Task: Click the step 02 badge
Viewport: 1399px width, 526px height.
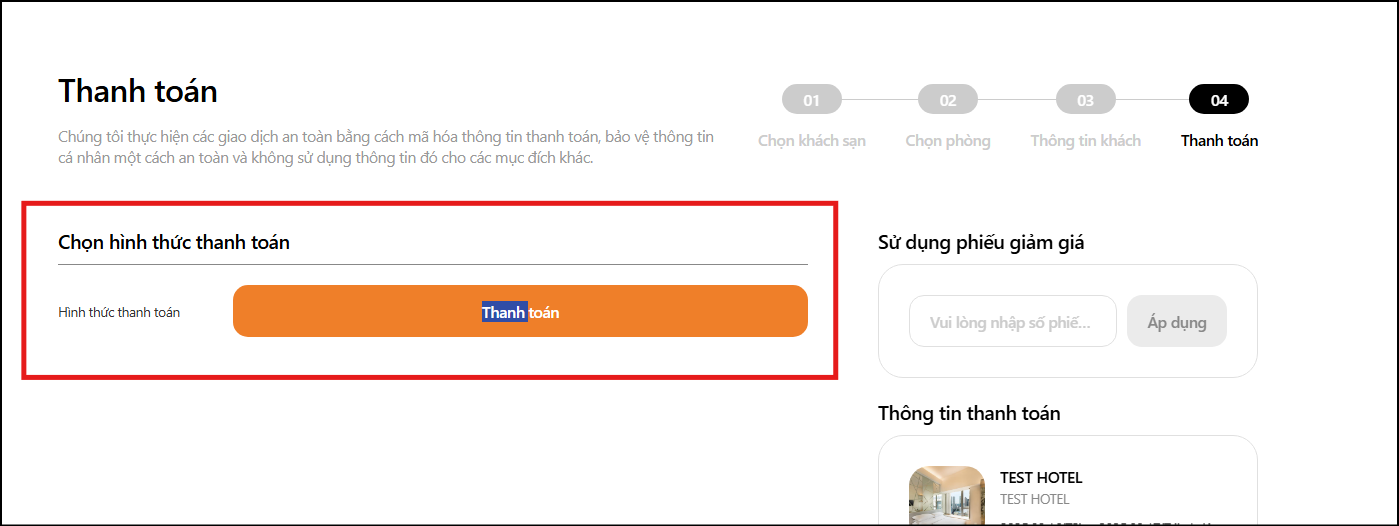Action: click(947, 100)
